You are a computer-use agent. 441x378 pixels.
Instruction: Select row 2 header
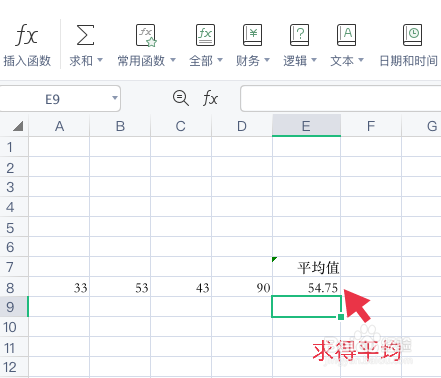14,167
